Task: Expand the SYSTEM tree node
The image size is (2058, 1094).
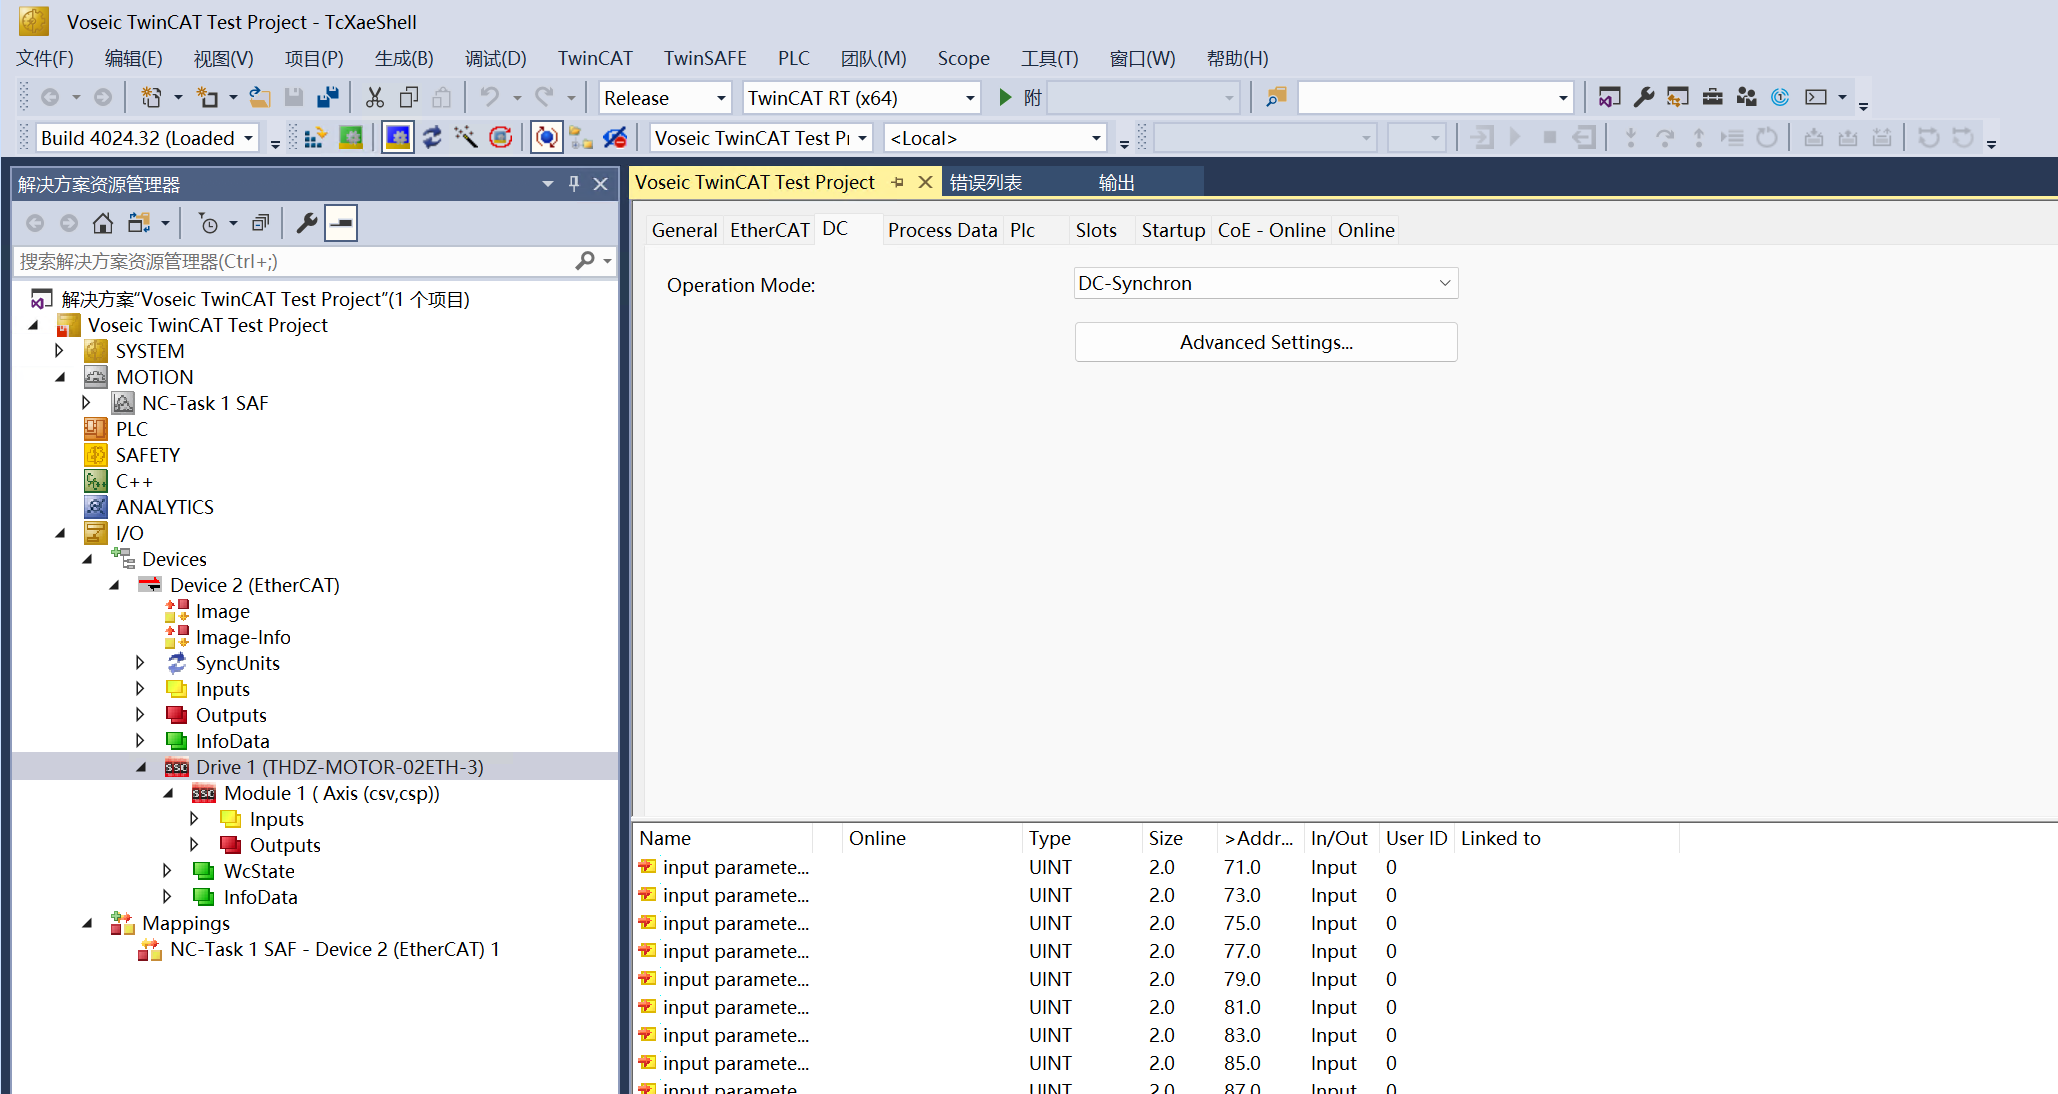Action: (x=59, y=351)
